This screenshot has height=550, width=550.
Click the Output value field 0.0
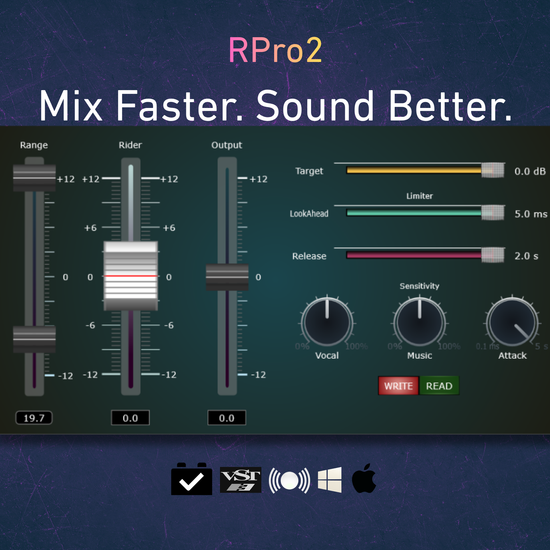tap(227, 418)
